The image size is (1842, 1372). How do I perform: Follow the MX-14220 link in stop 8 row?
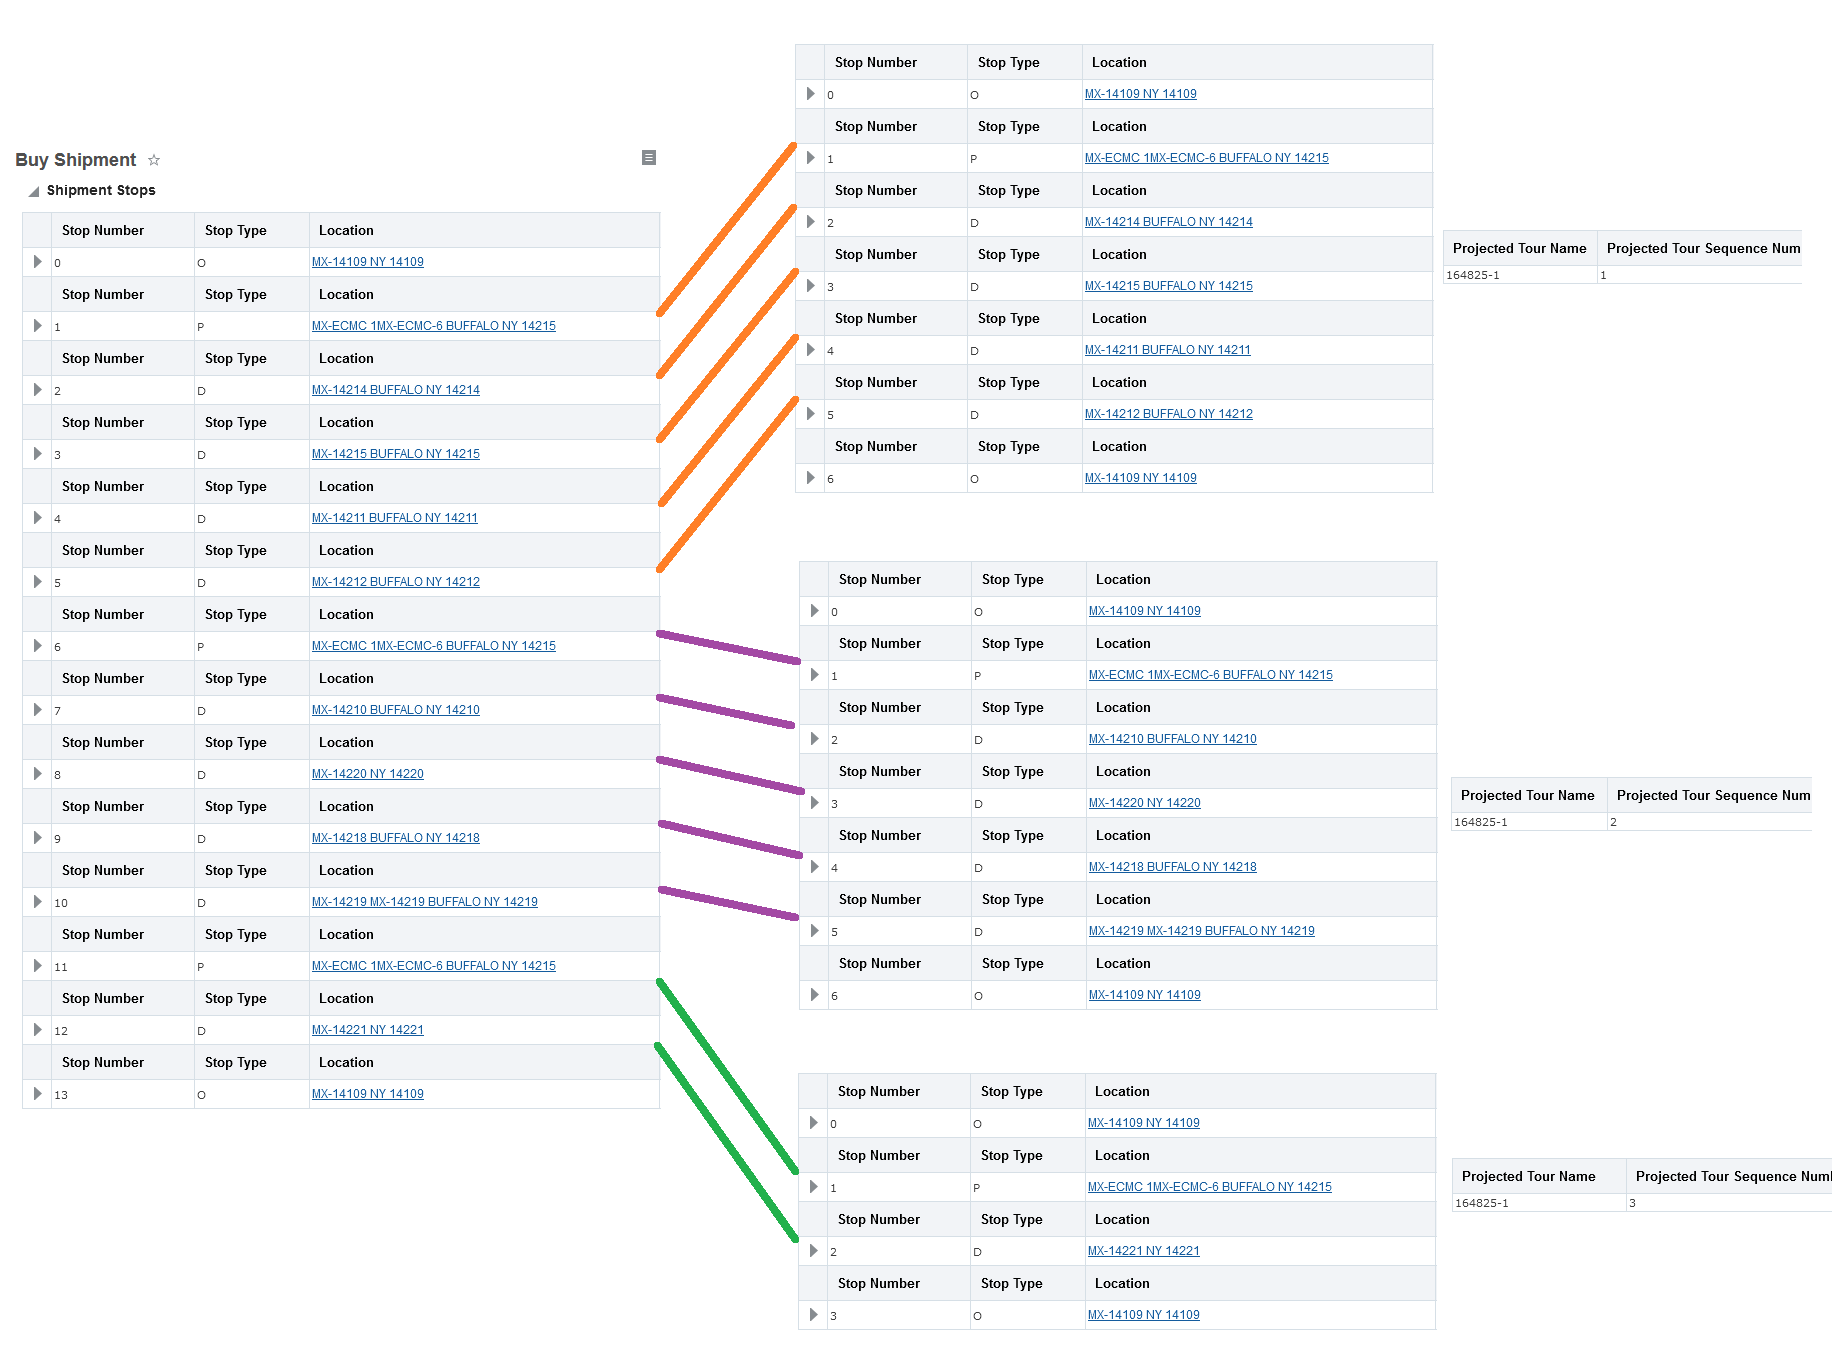tap(367, 774)
